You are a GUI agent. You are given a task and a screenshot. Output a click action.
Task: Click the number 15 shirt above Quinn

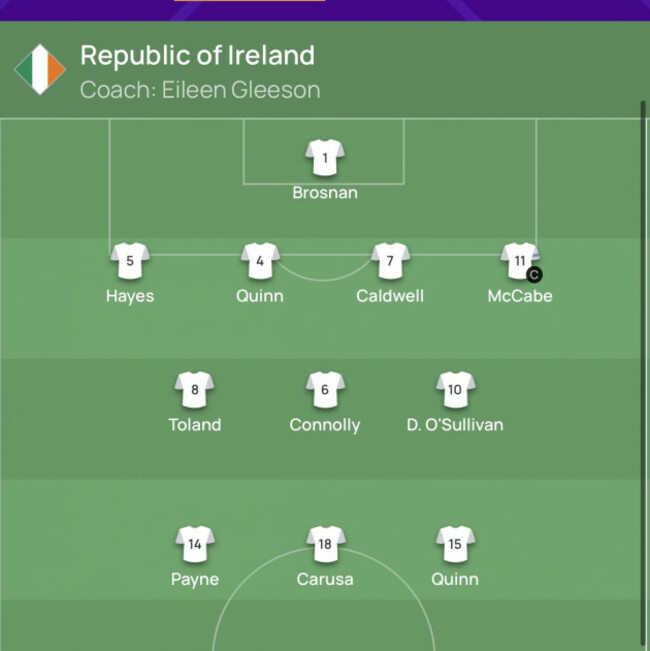pos(455,545)
